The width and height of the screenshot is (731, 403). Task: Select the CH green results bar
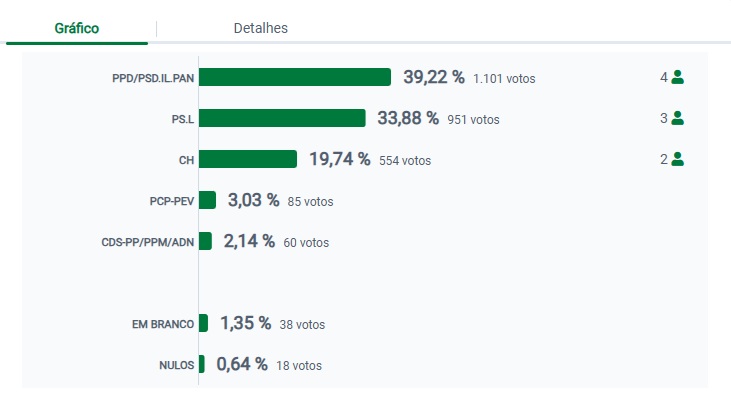pyautogui.click(x=248, y=159)
